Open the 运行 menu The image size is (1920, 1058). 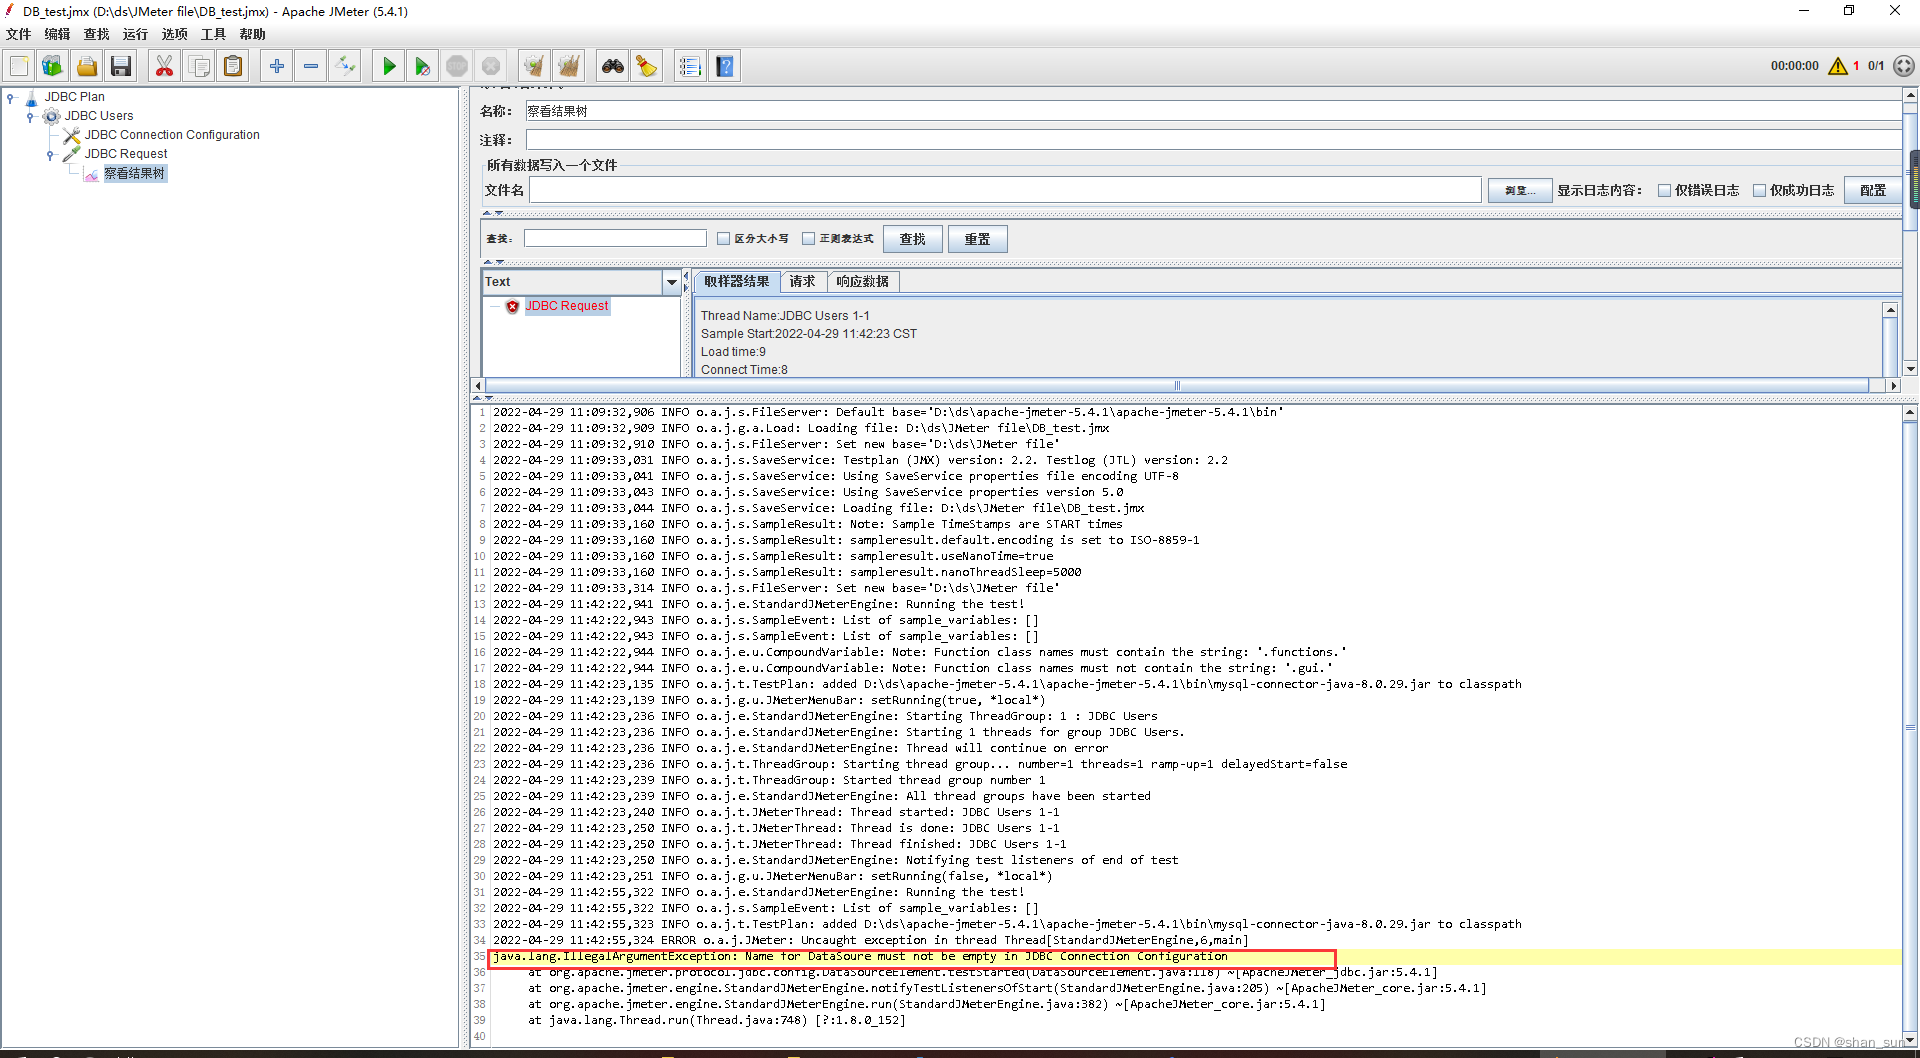[x=134, y=33]
